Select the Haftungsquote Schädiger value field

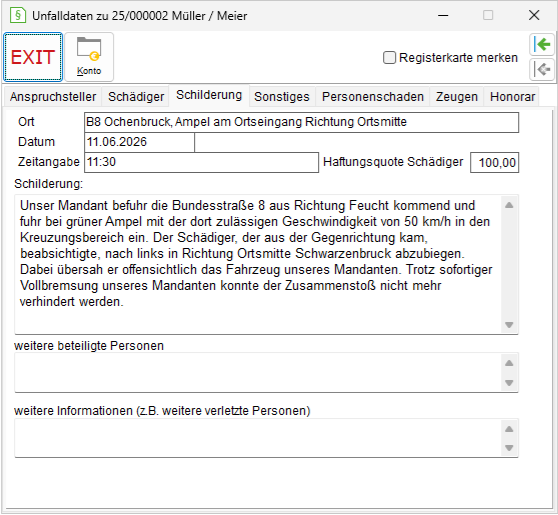click(494, 162)
